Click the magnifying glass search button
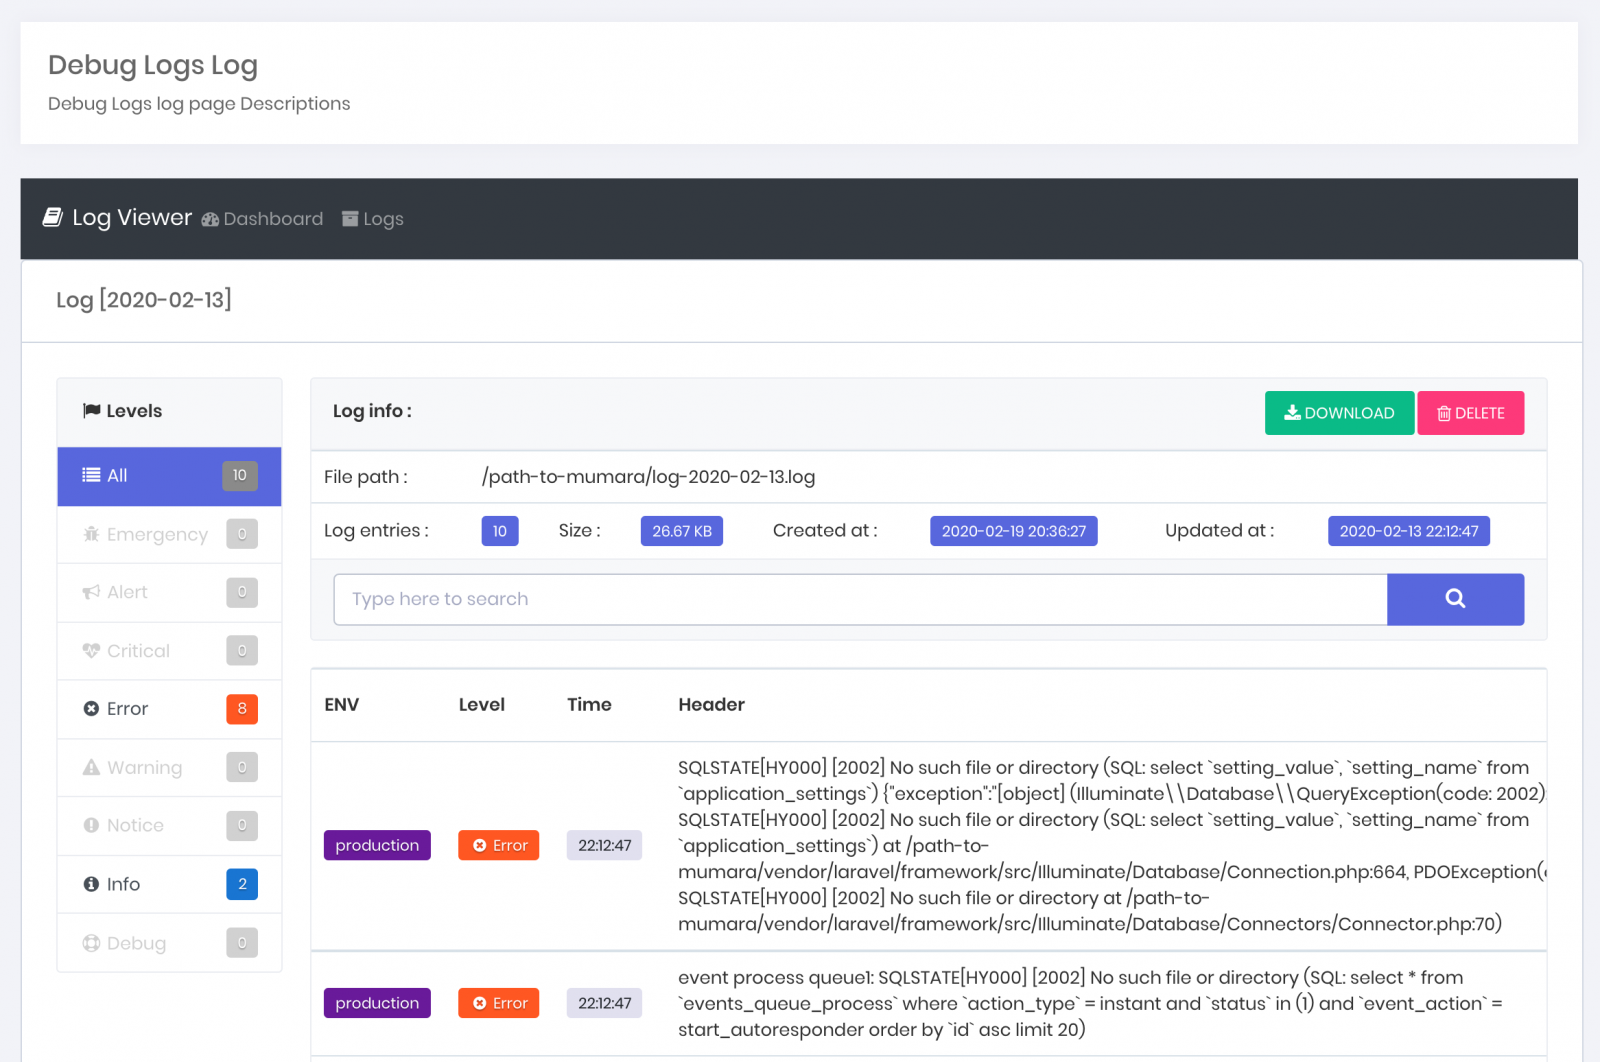Viewport: 1600px width, 1062px height. pyautogui.click(x=1455, y=599)
